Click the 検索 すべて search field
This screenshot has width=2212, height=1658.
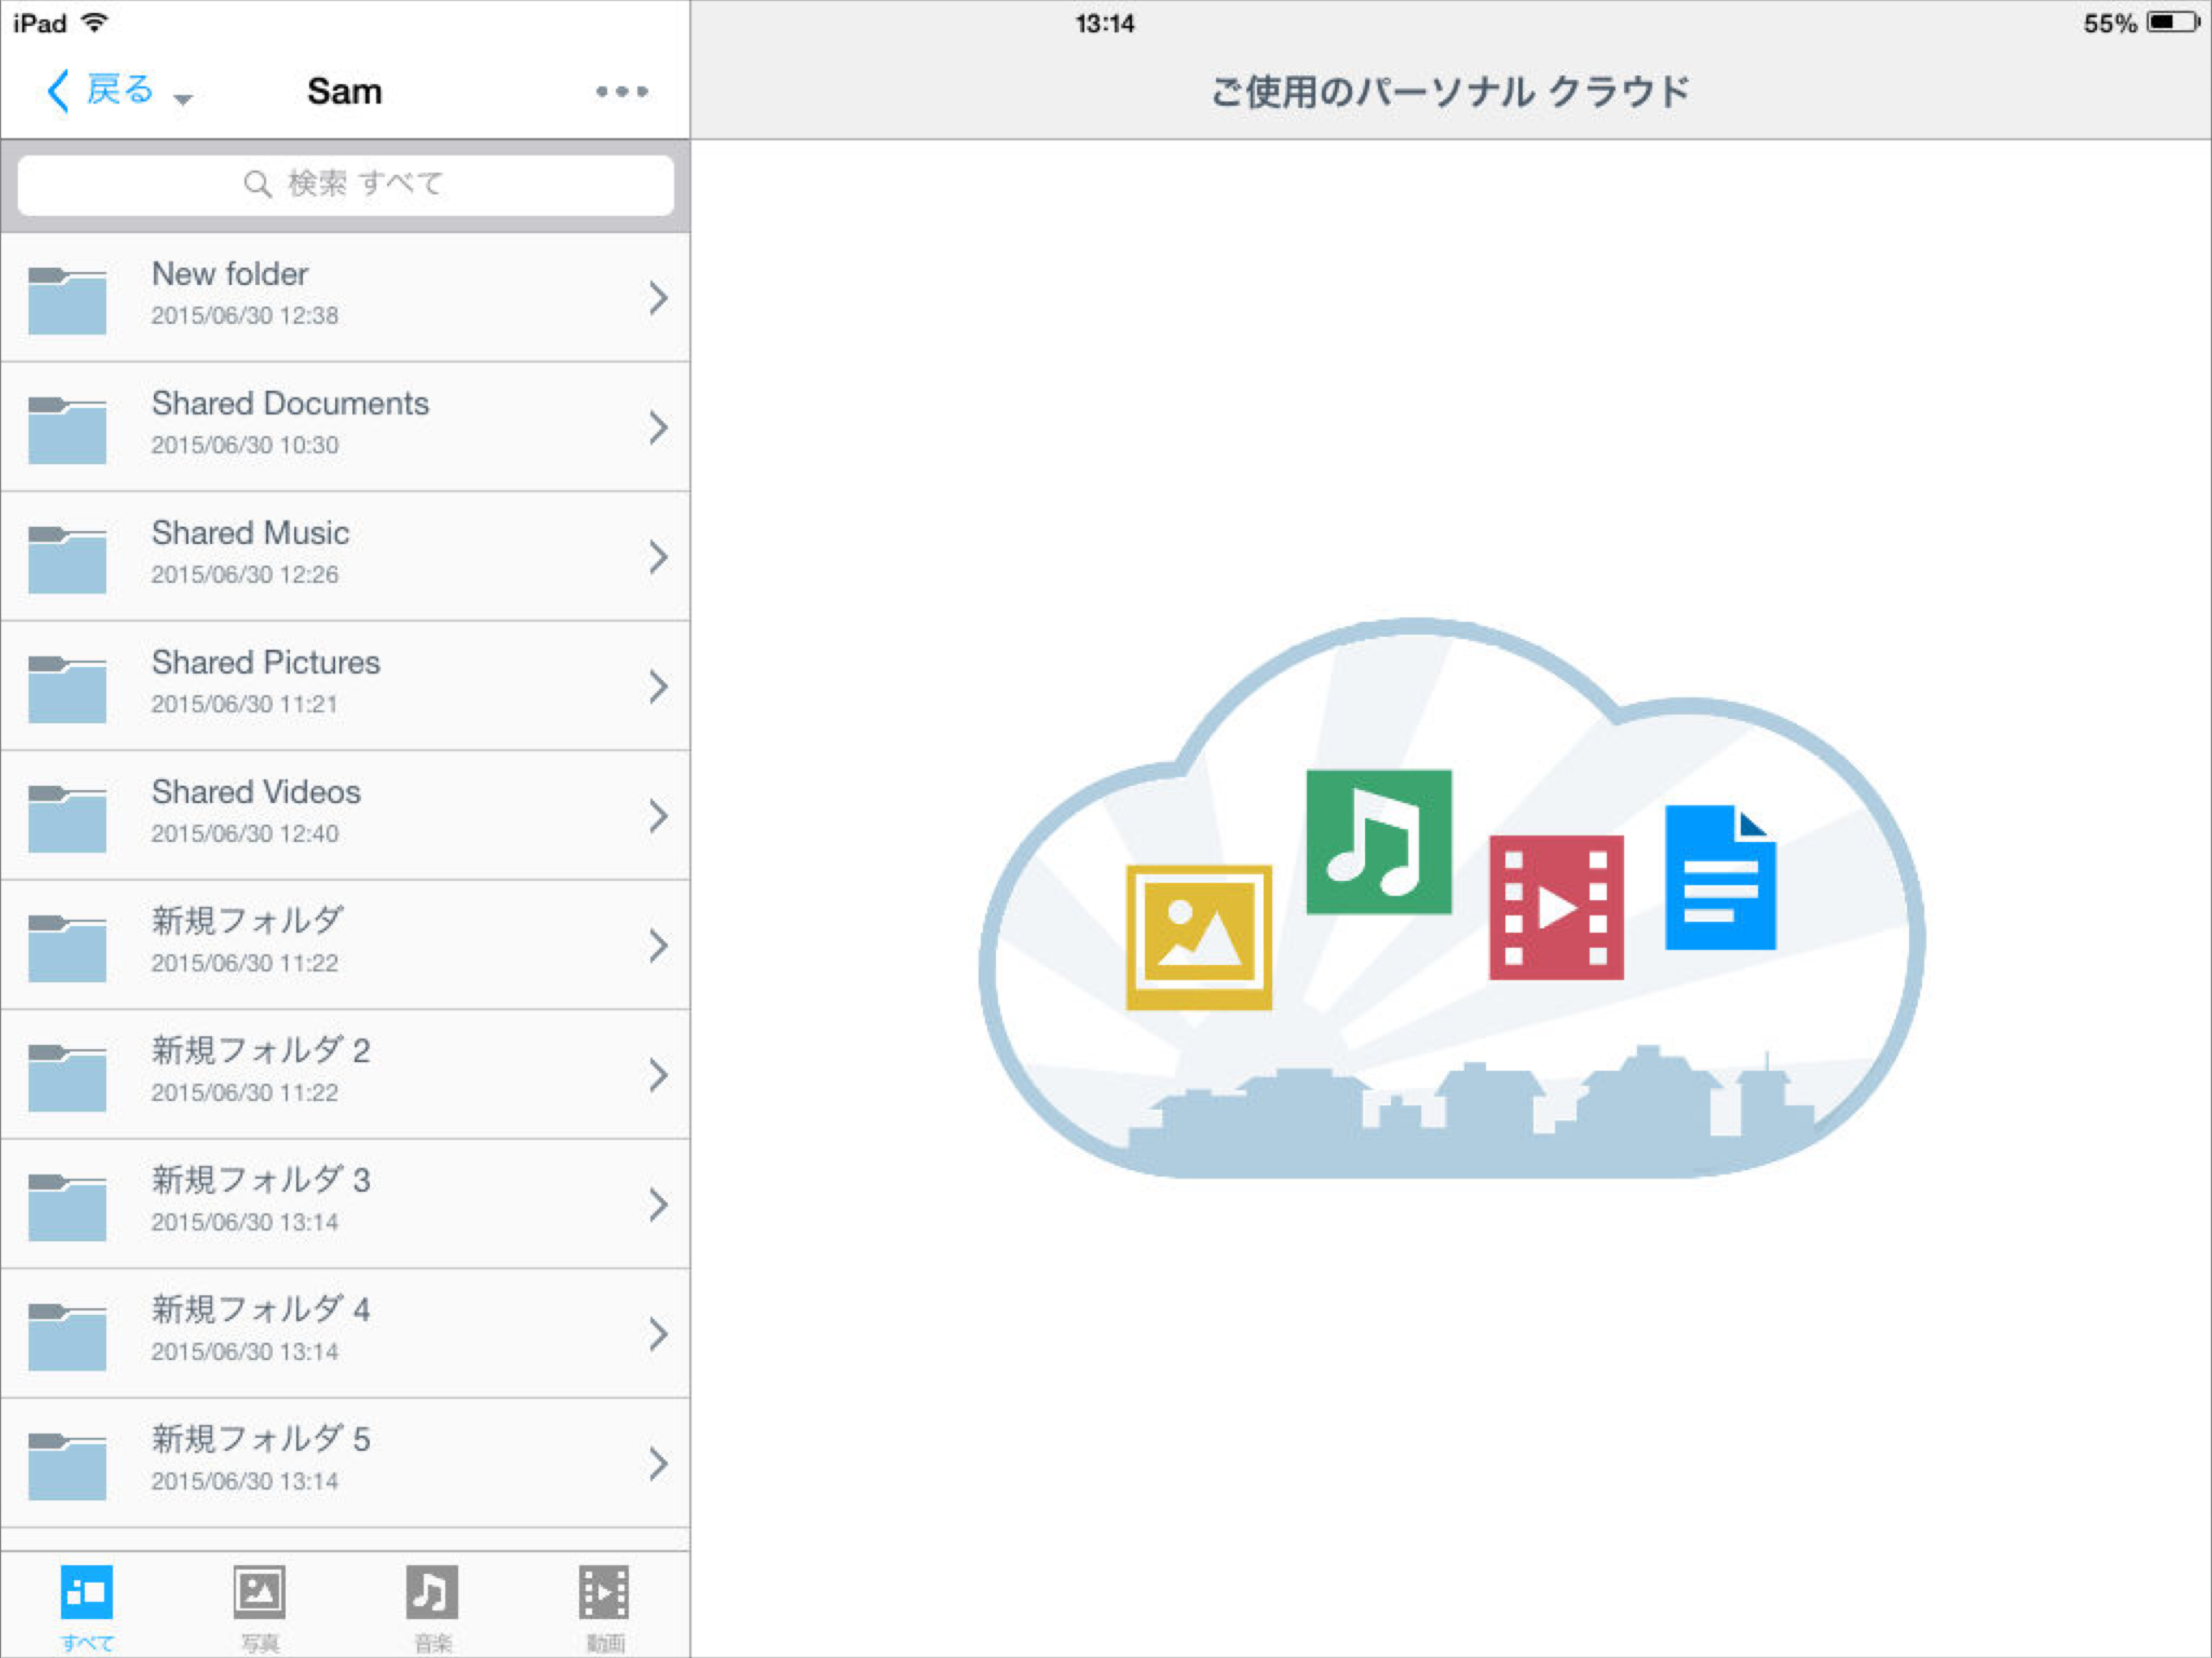pyautogui.click(x=345, y=184)
